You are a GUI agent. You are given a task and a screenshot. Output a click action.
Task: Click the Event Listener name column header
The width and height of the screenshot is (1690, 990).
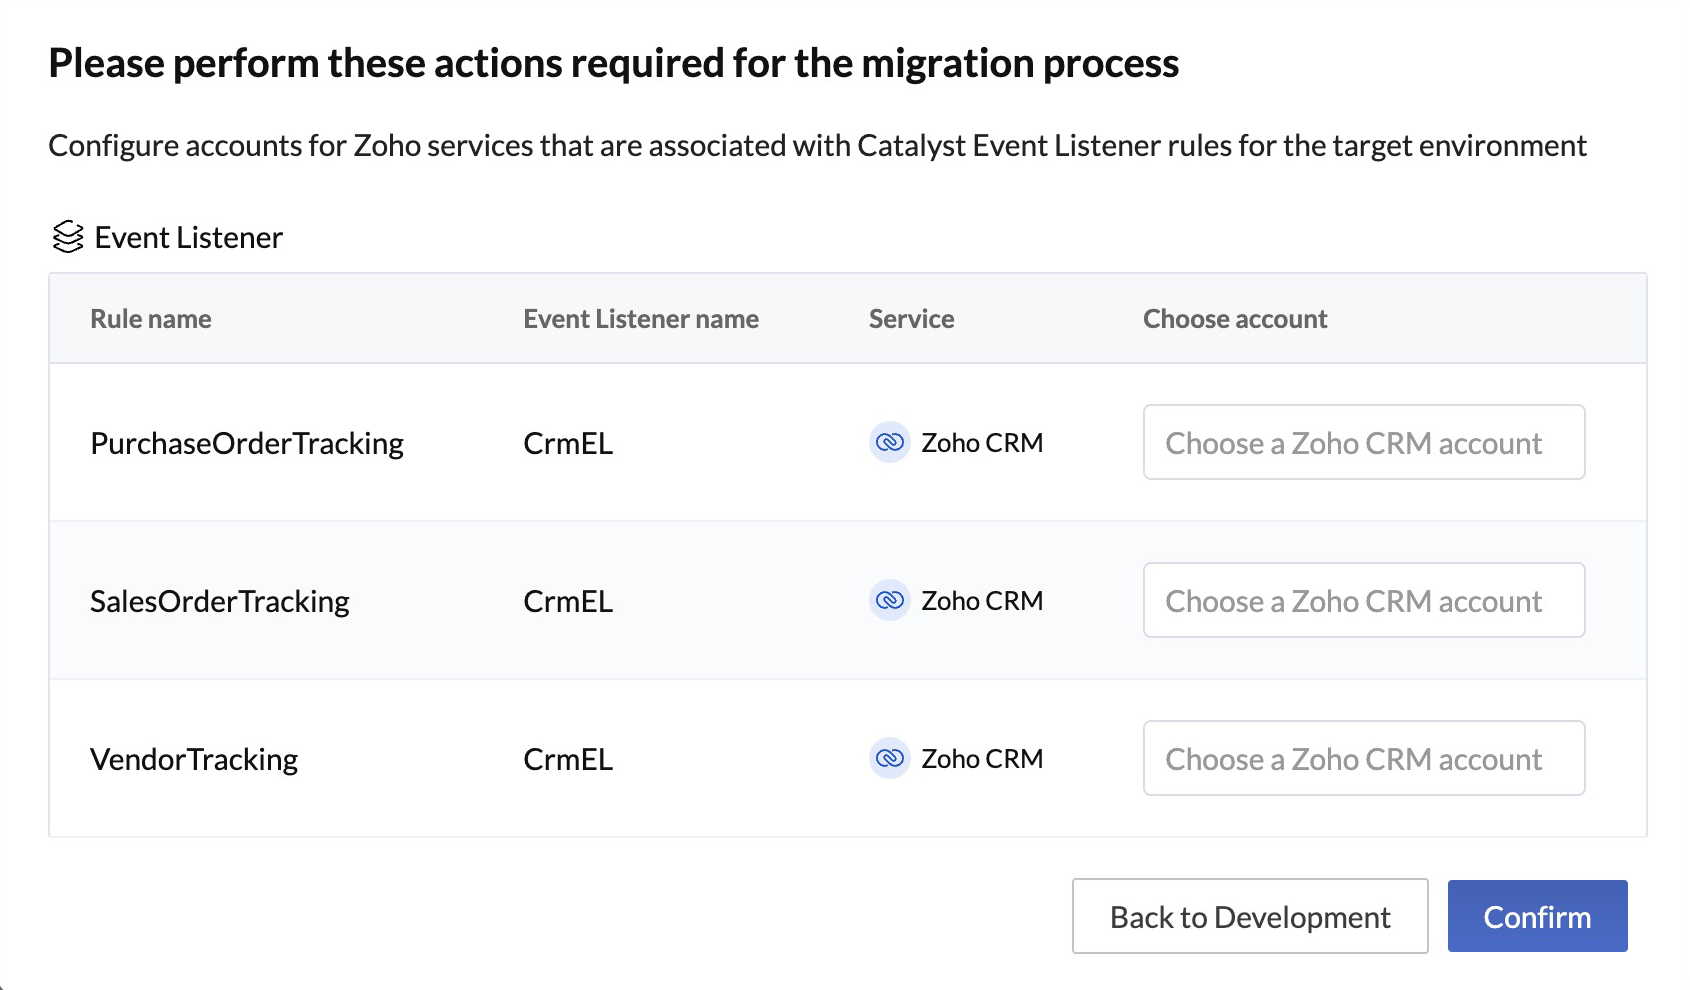coord(641,319)
